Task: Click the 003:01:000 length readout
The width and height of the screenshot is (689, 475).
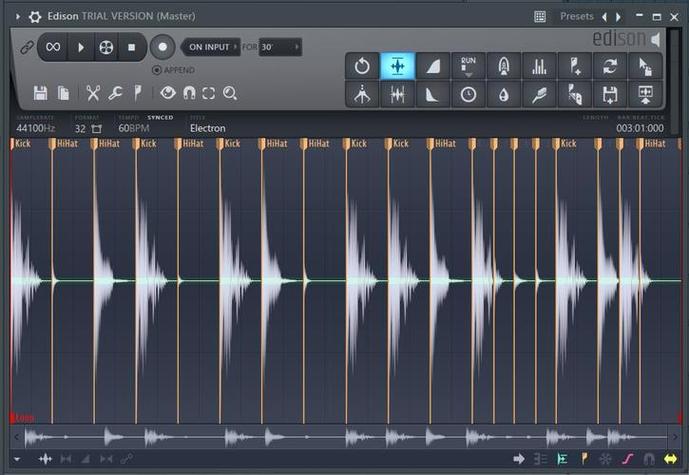Action: click(640, 128)
